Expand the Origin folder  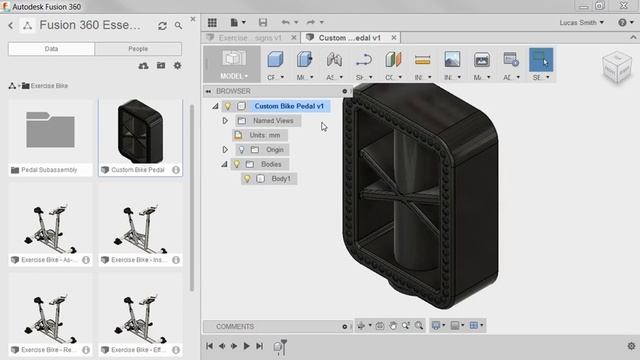[225, 150]
